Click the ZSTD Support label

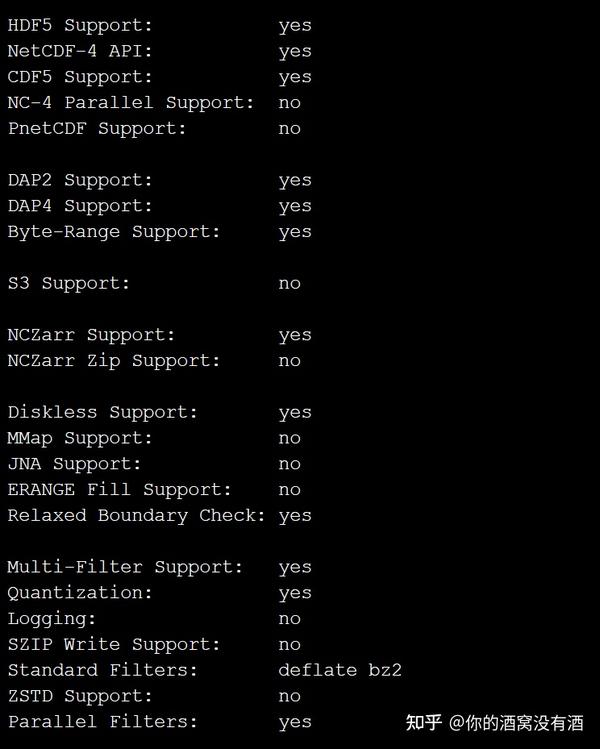80,696
